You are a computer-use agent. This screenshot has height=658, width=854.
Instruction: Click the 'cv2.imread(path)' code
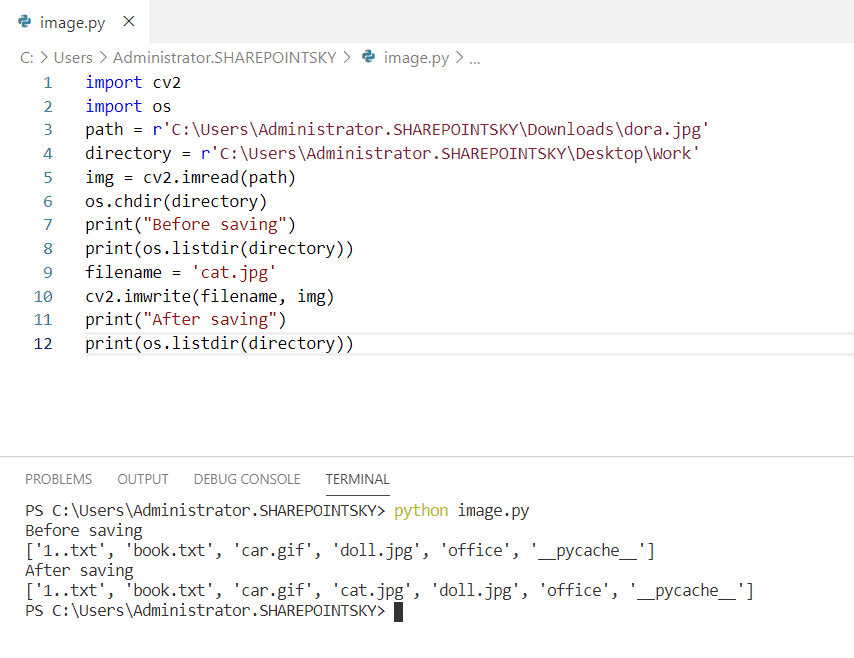219,178
